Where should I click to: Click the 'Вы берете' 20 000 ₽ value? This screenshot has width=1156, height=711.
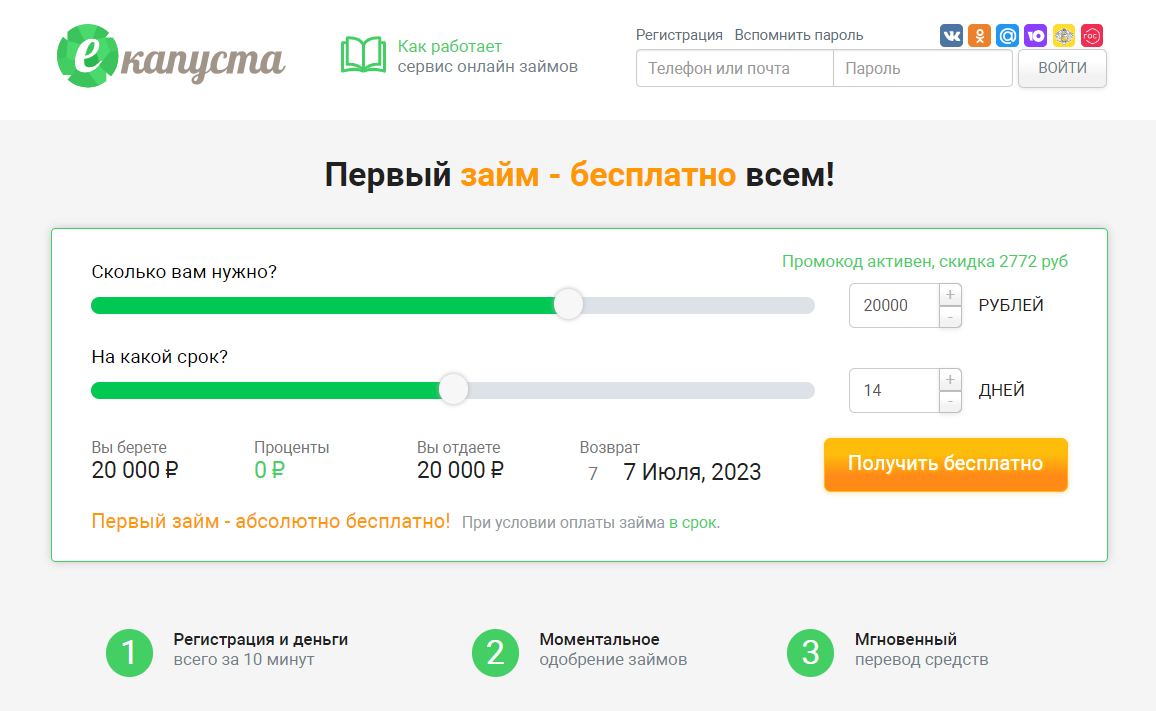click(x=135, y=471)
